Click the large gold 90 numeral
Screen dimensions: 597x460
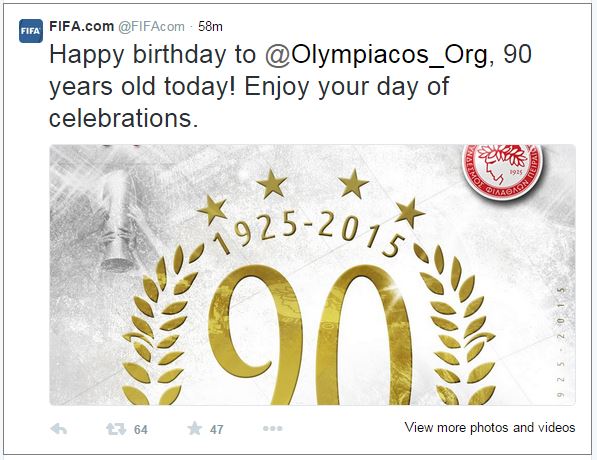coord(310,335)
